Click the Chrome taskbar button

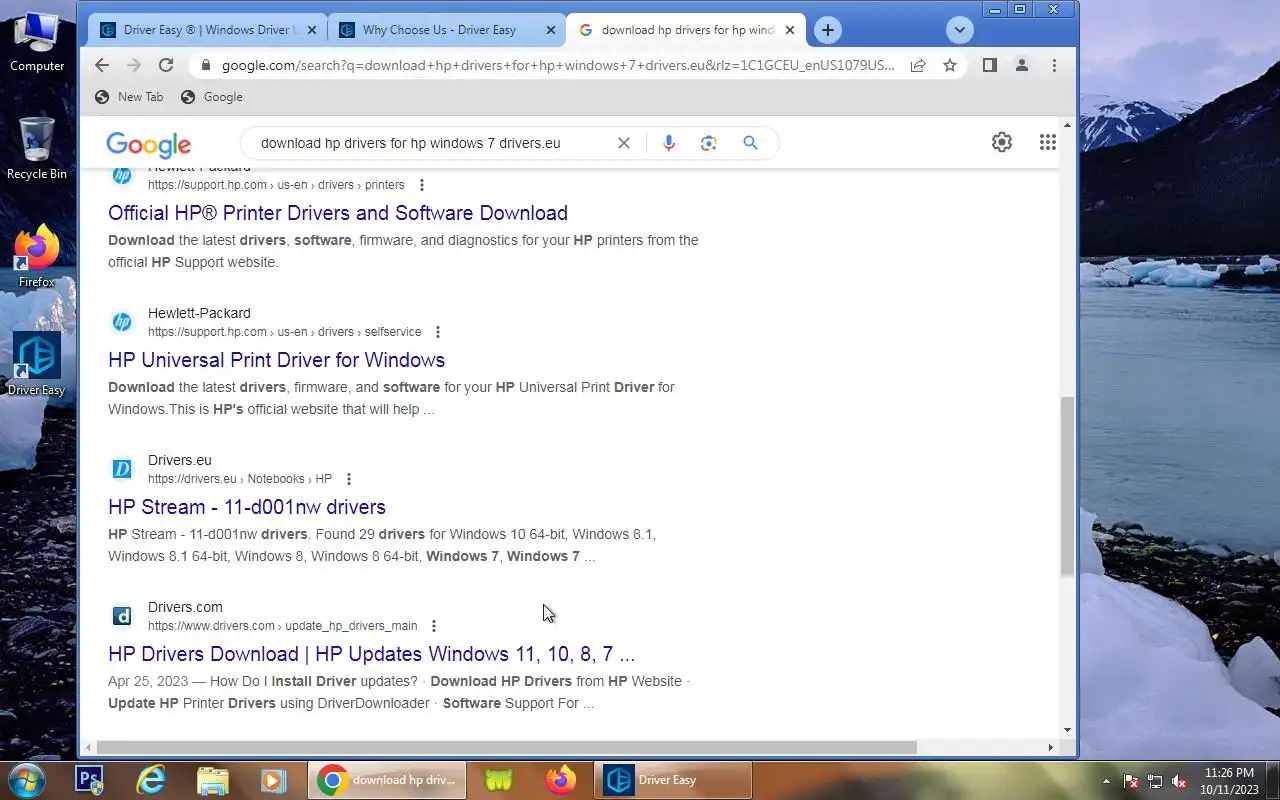(387, 780)
